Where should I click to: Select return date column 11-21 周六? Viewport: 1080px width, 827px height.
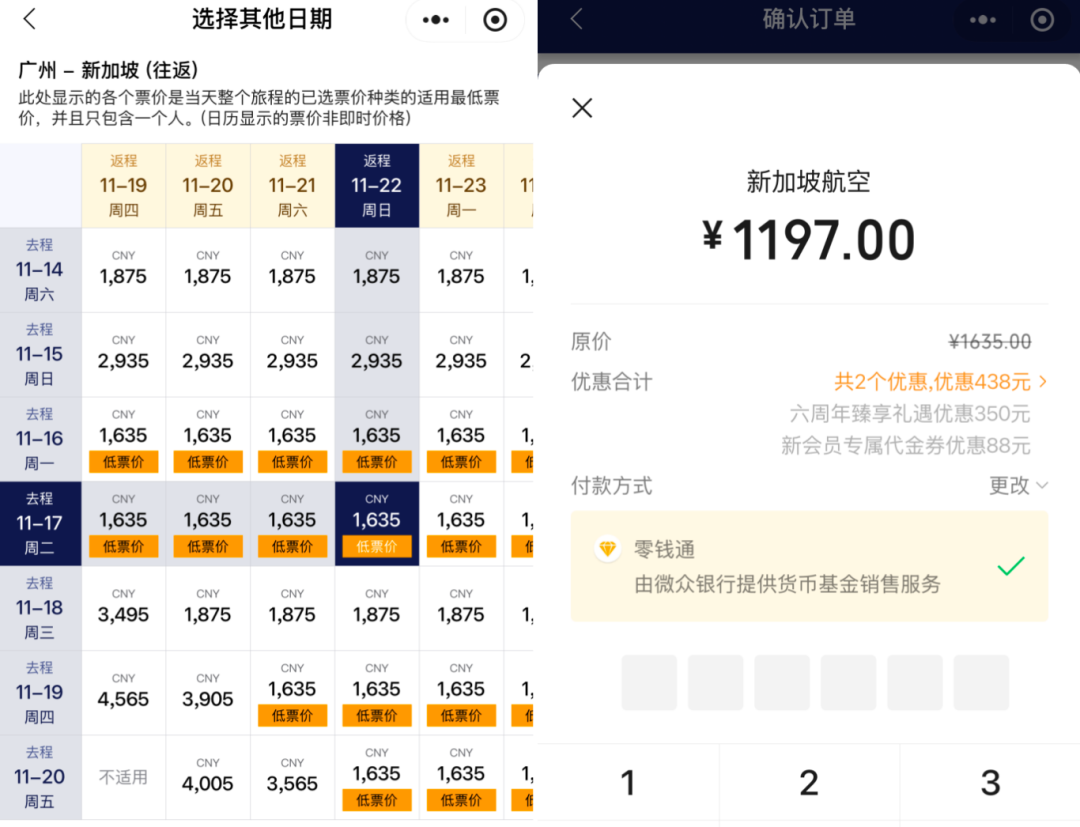[x=292, y=185]
